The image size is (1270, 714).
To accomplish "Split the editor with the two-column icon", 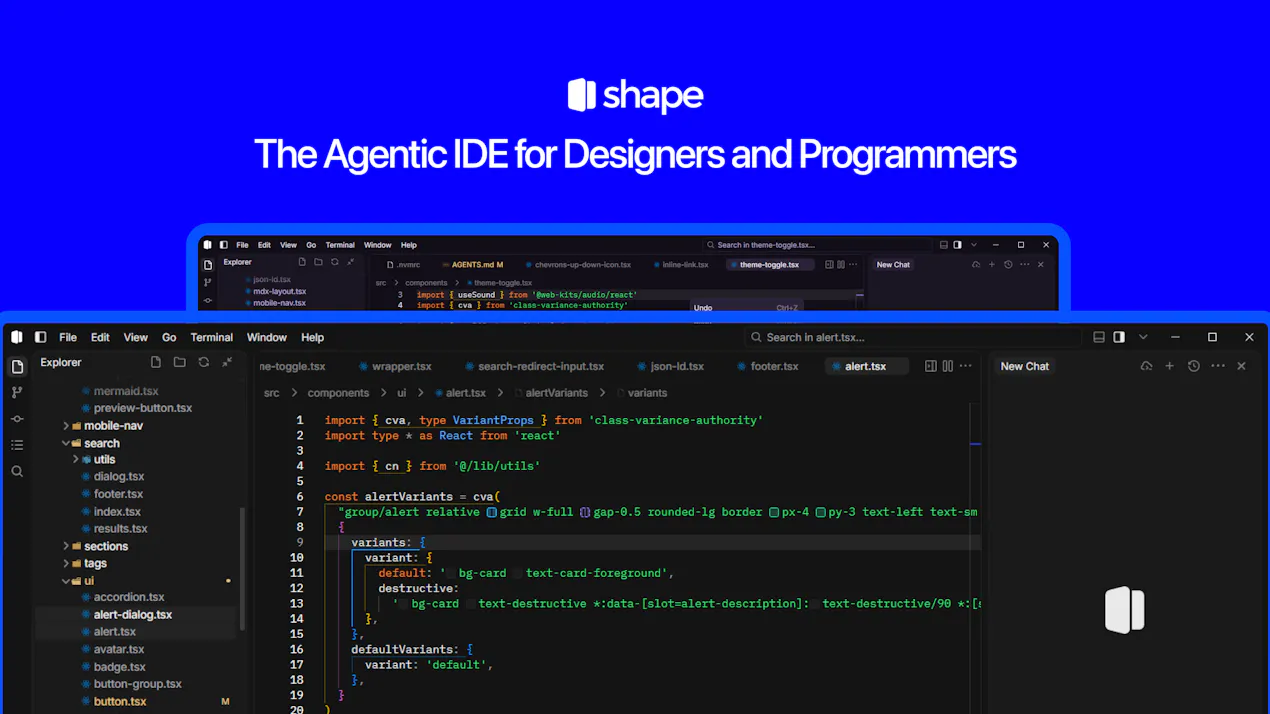I will (x=948, y=367).
